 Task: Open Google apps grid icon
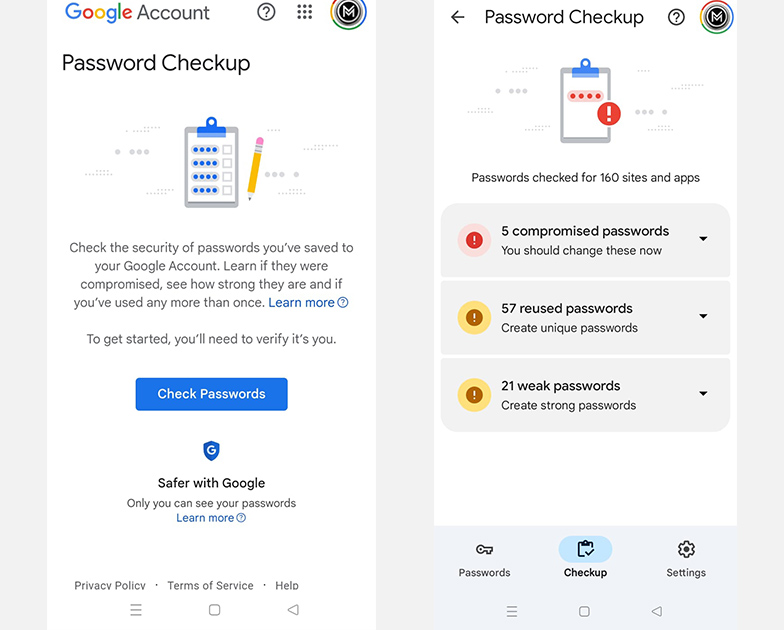[305, 12]
